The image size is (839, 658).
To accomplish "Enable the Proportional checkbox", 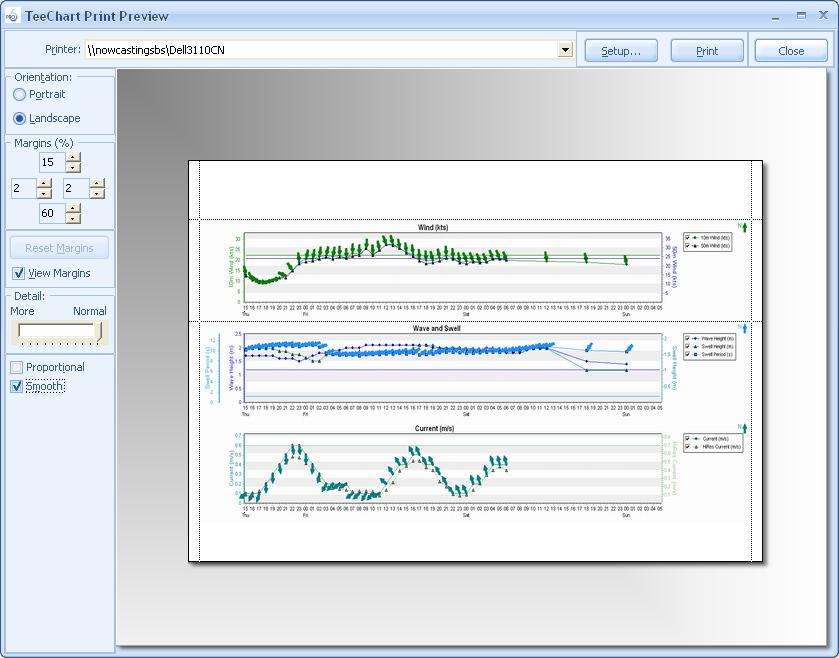I will [17, 368].
